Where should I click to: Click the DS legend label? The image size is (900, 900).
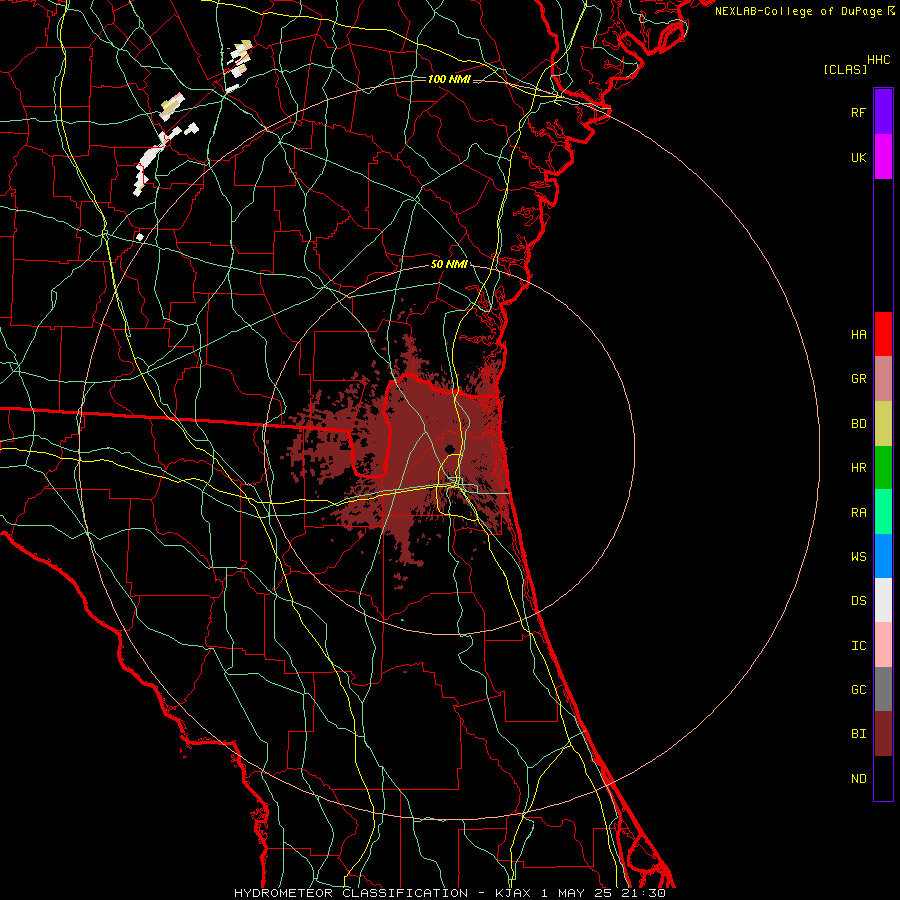pos(858,600)
